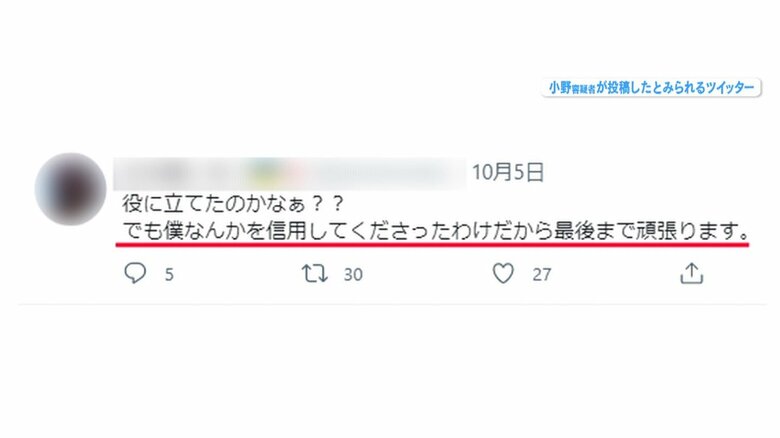Click the reply speech bubble icon
The width and height of the screenshot is (780, 438).
click(x=135, y=273)
